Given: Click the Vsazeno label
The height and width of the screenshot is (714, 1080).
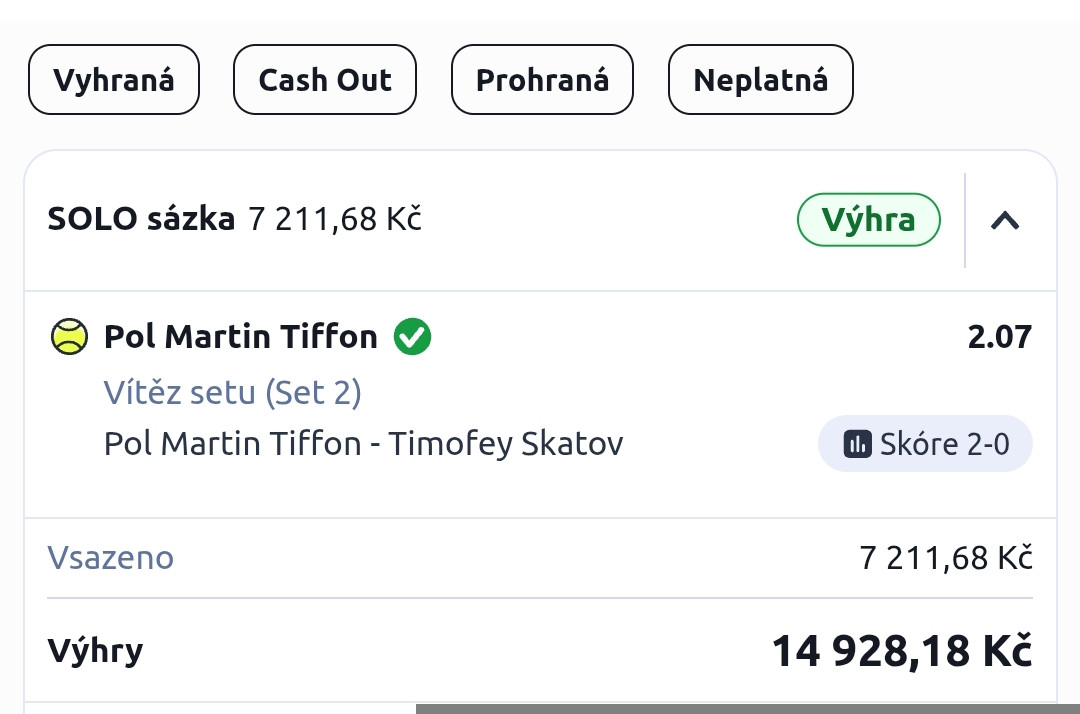Looking at the screenshot, I should pos(111,557).
